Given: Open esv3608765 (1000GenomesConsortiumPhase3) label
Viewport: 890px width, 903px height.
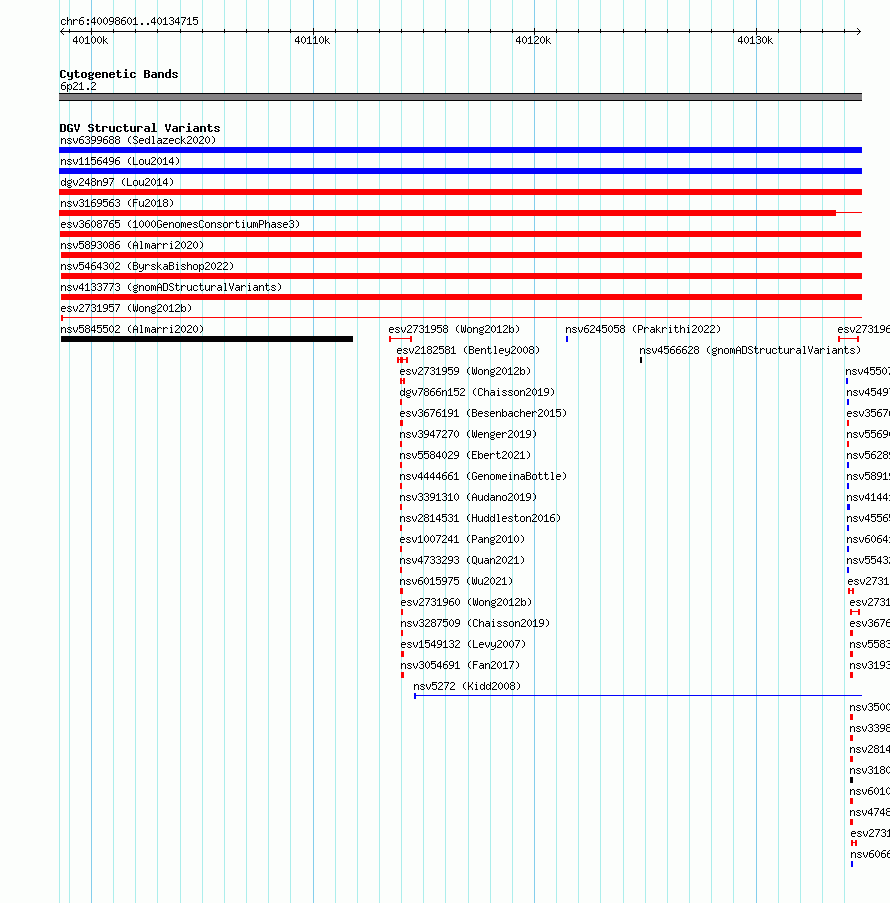Looking at the screenshot, I should pos(180,225).
